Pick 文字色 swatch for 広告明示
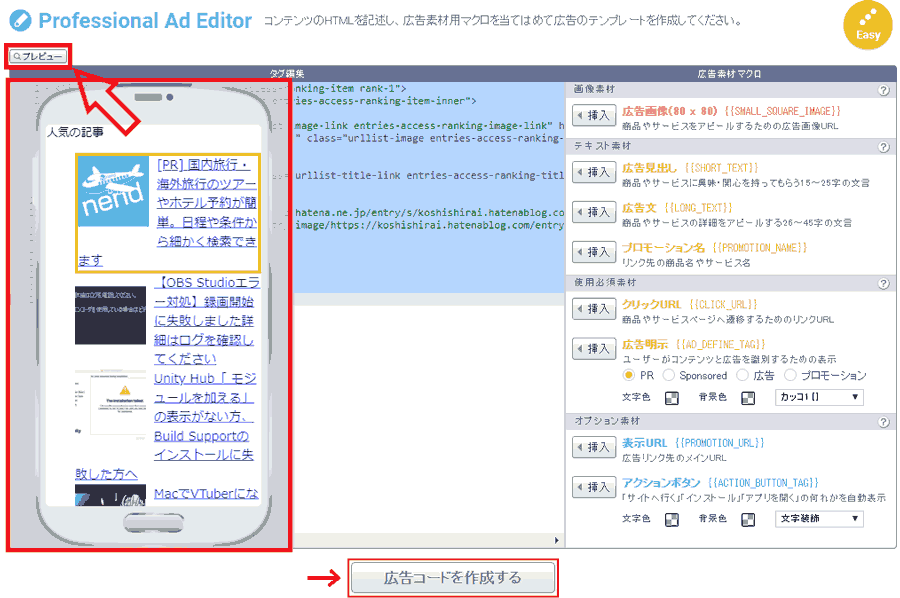 672,398
